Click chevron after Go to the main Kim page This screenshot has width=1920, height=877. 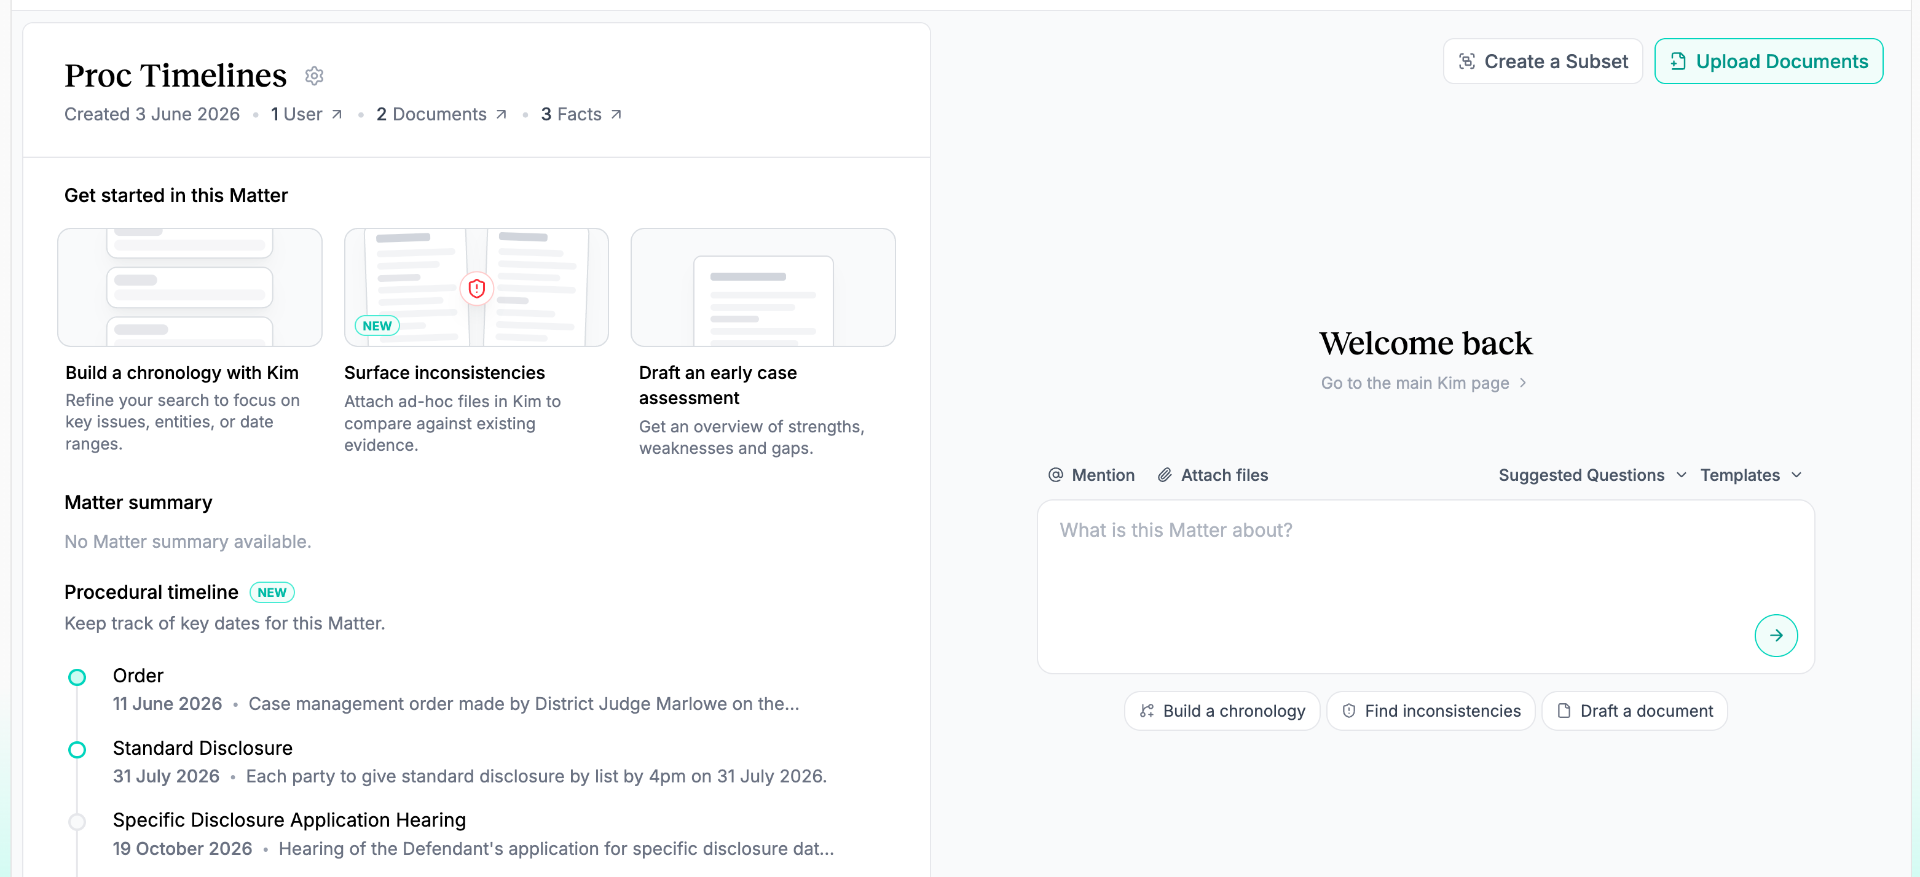point(1522,383)
